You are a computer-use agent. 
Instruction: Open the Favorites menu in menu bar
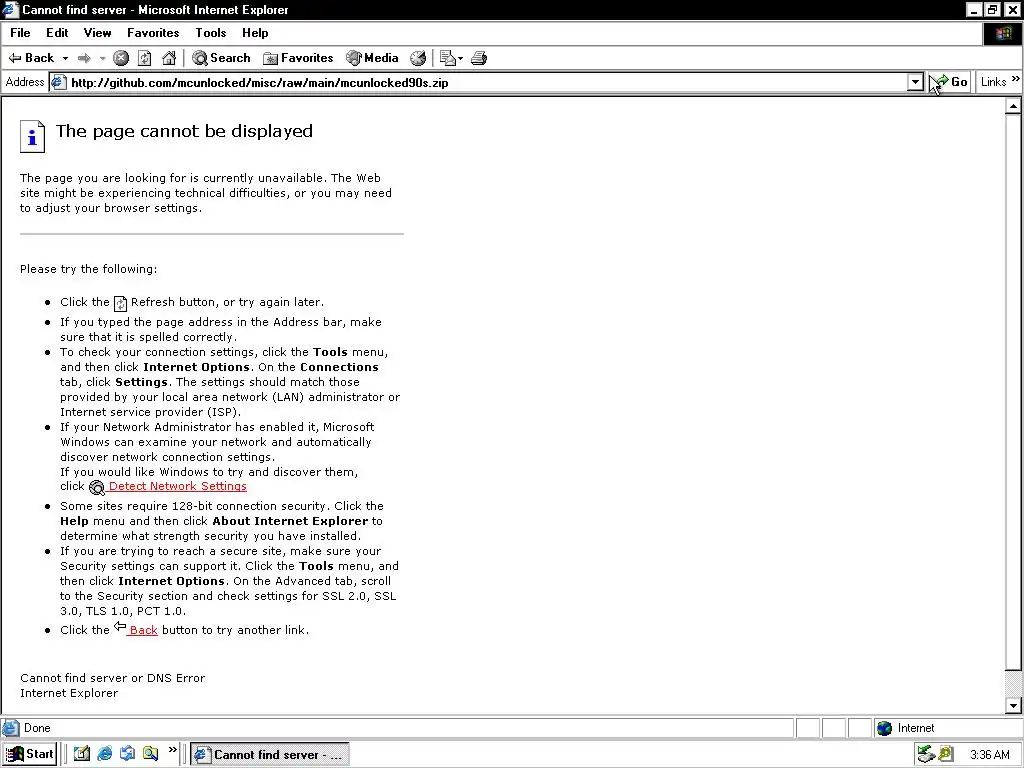(153, 33)
